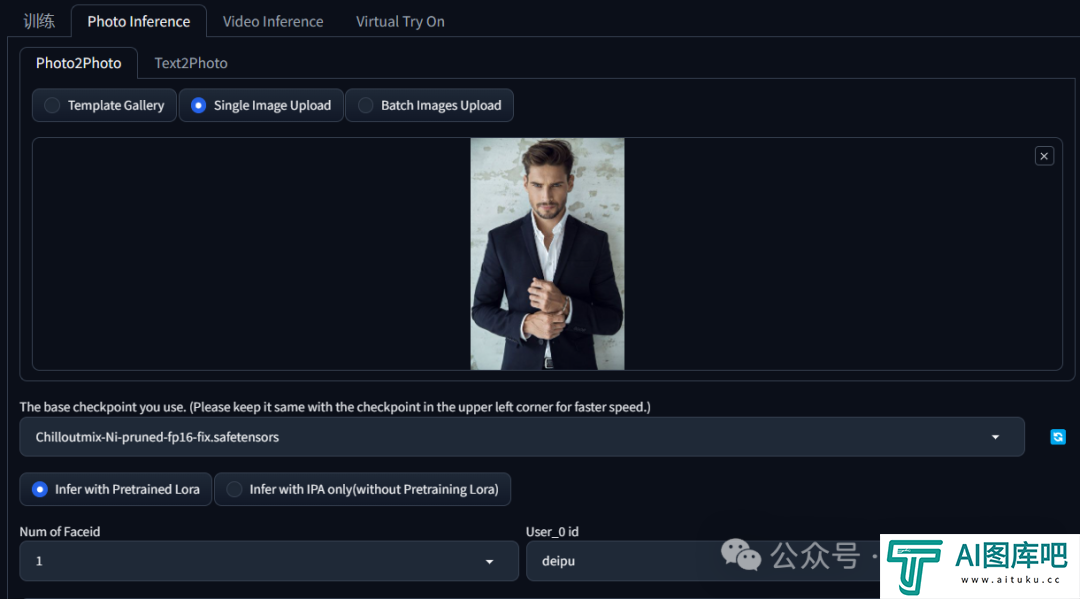Viewport: 1080px width, 599px height.
Task: Click the checkpoint dropdown arrow
Action: click(995, 437)
